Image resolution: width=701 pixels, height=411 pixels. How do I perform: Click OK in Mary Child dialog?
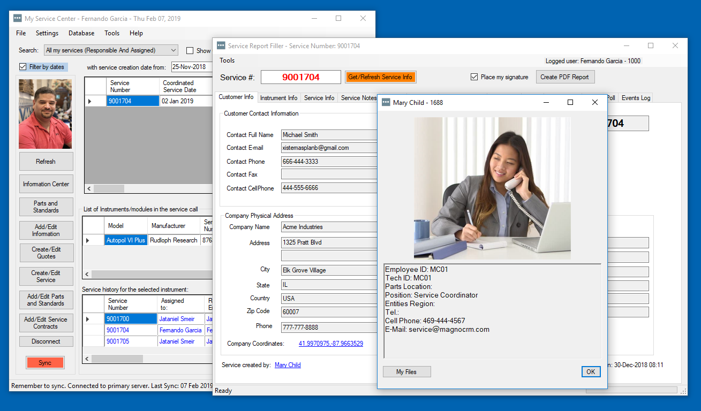(591, 372)
